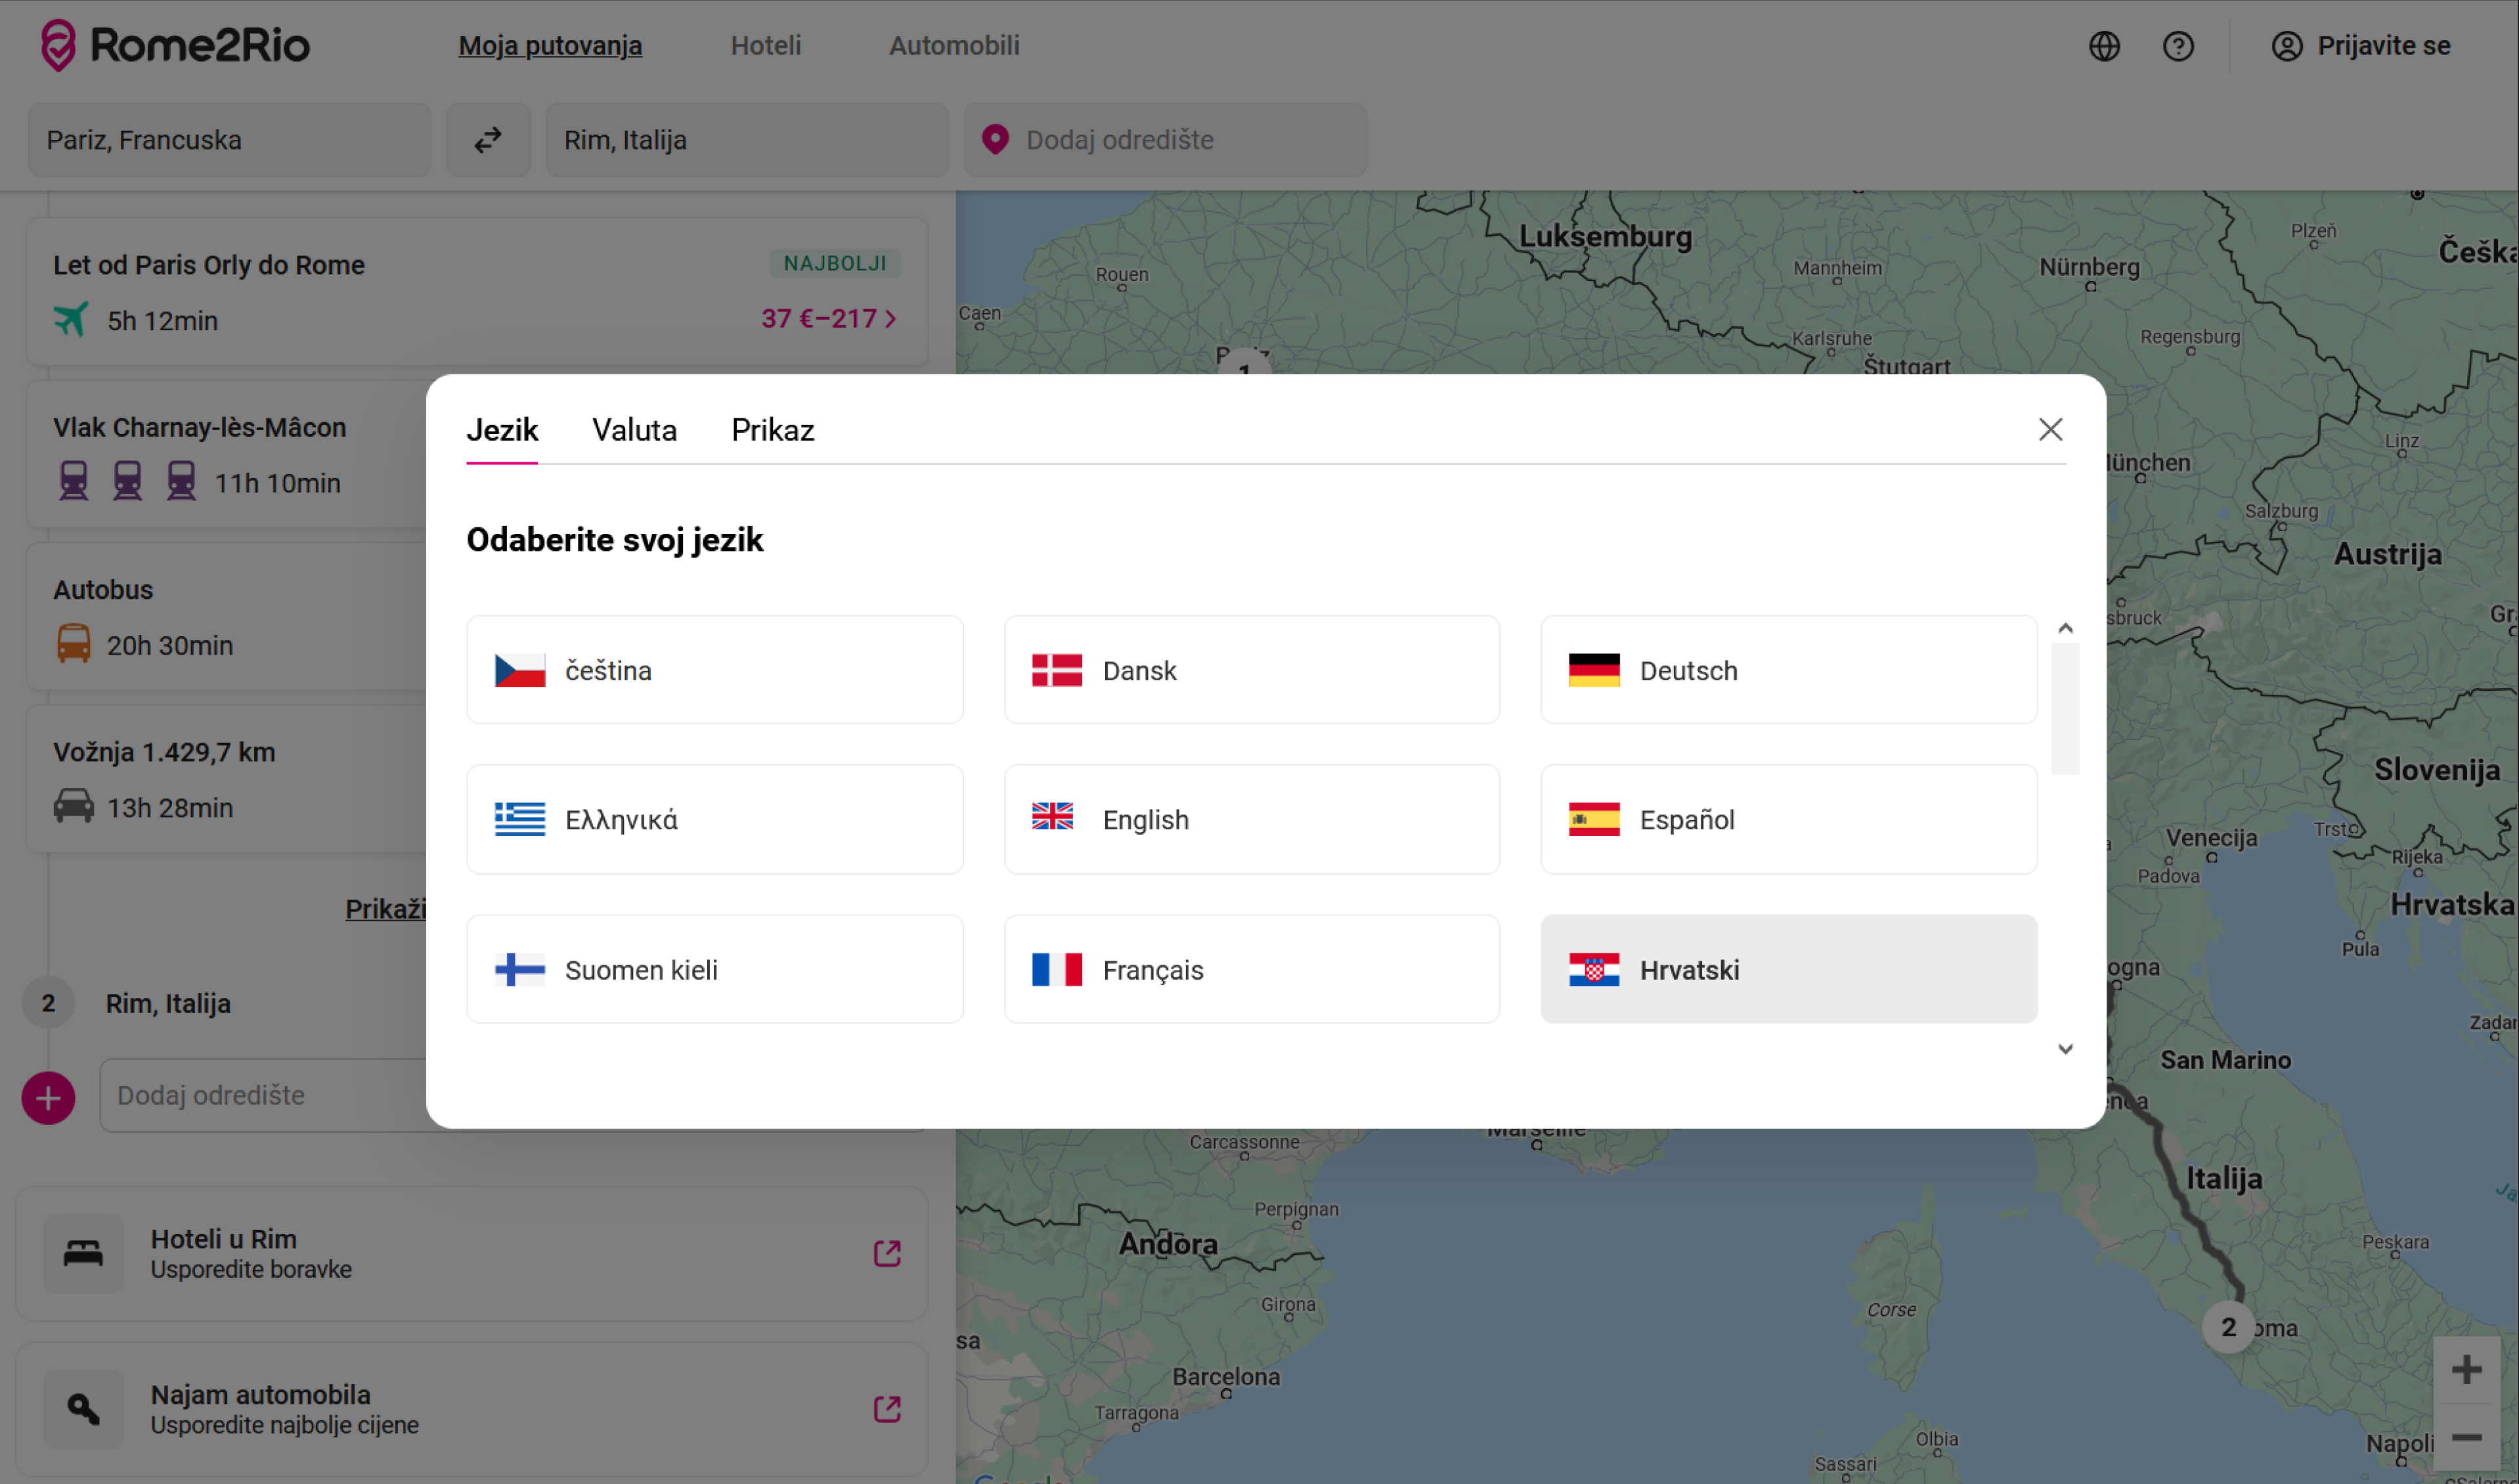Screen dimensions: 2519x1484
Task: Open Hoteli u Rim external link icon
Action: click(x=887, y=1253)
